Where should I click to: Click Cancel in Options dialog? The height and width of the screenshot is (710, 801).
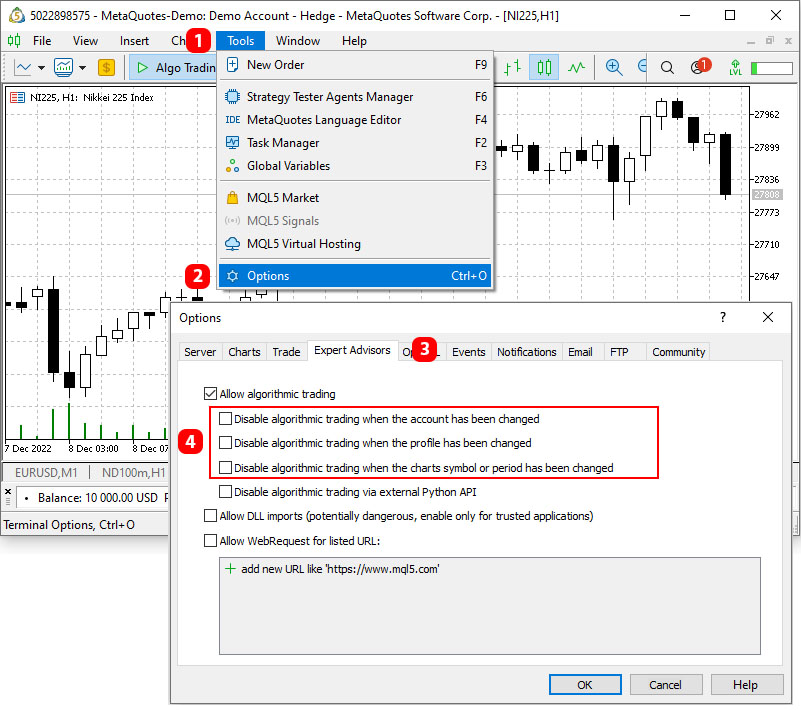click(x=666, y=684)
